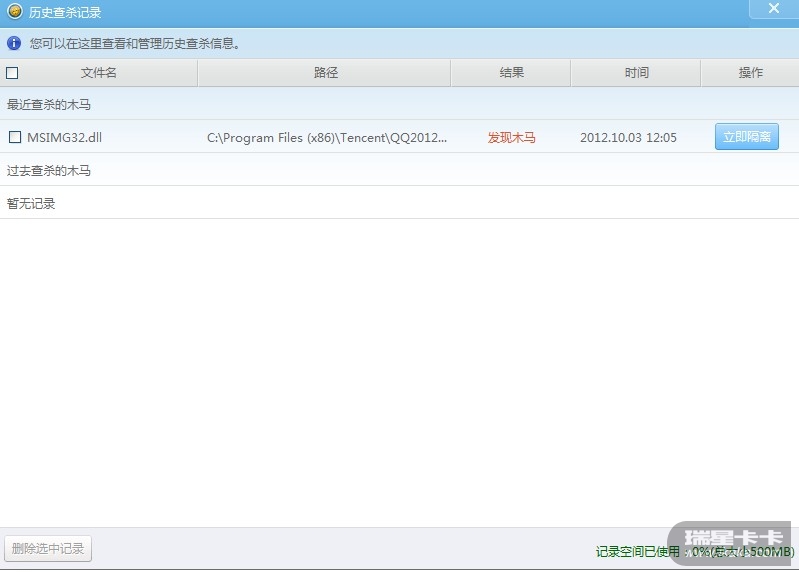Click the 删除选中记录 button

coord(48,549)
